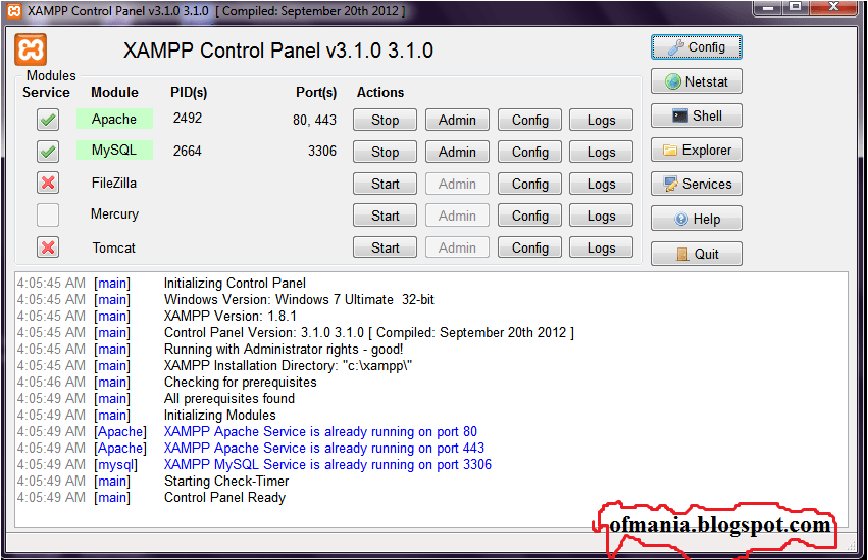Screen dimensions: 868x560
Task: Open Help button with question icon
Action: click(x=696, y=219)
